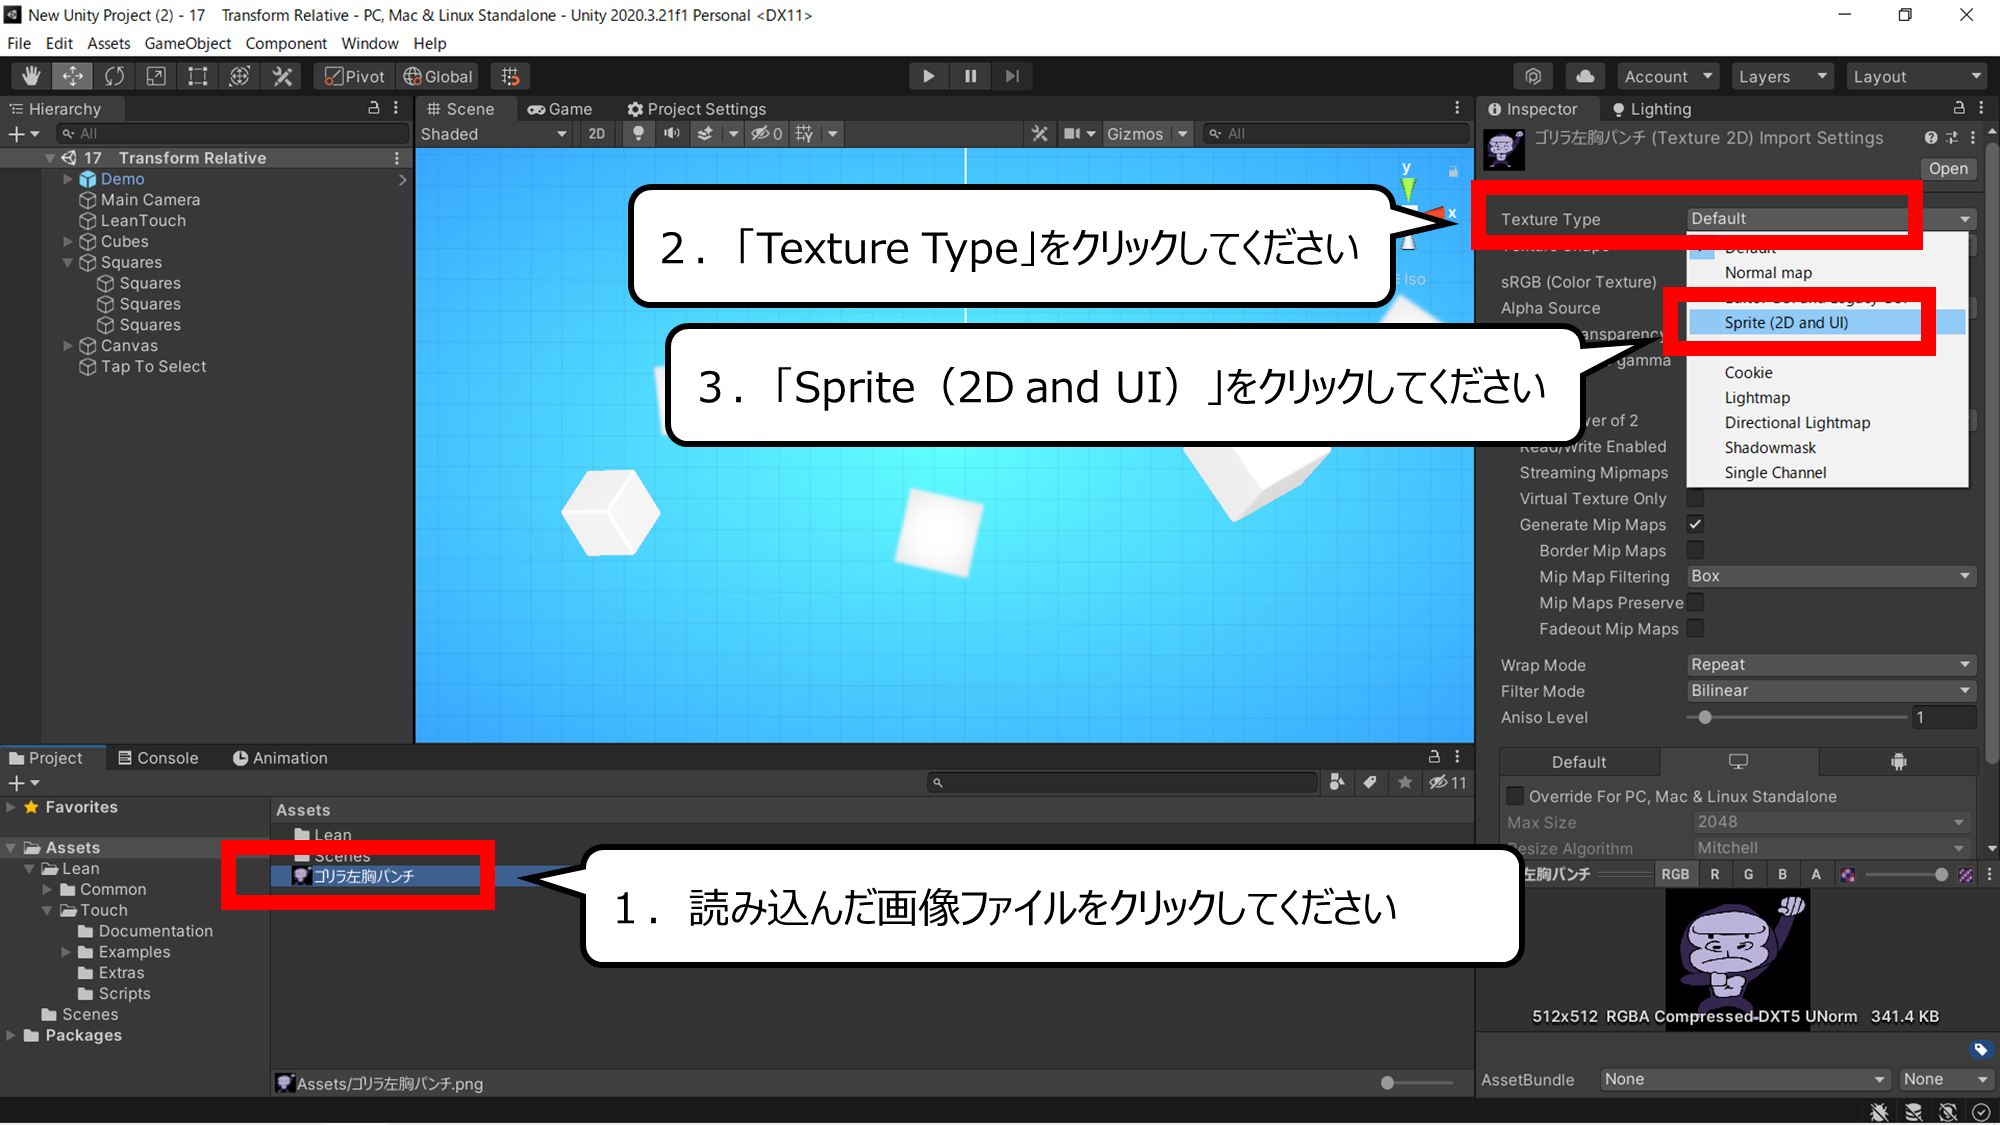This screenshot has width=2000, height=1125.
Task: Select the Transform tool
Action: (x=240, y=76)
